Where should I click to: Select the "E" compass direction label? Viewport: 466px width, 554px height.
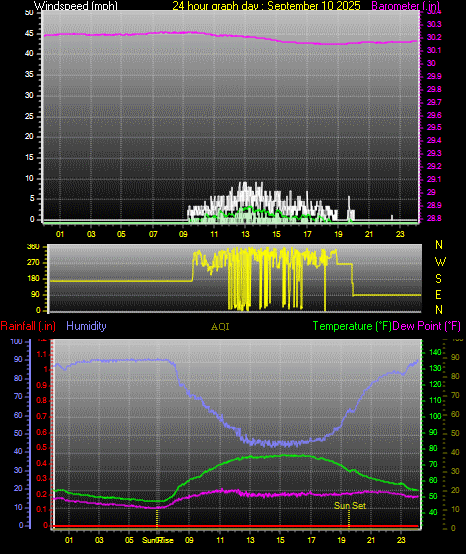[x=438, y=294]
